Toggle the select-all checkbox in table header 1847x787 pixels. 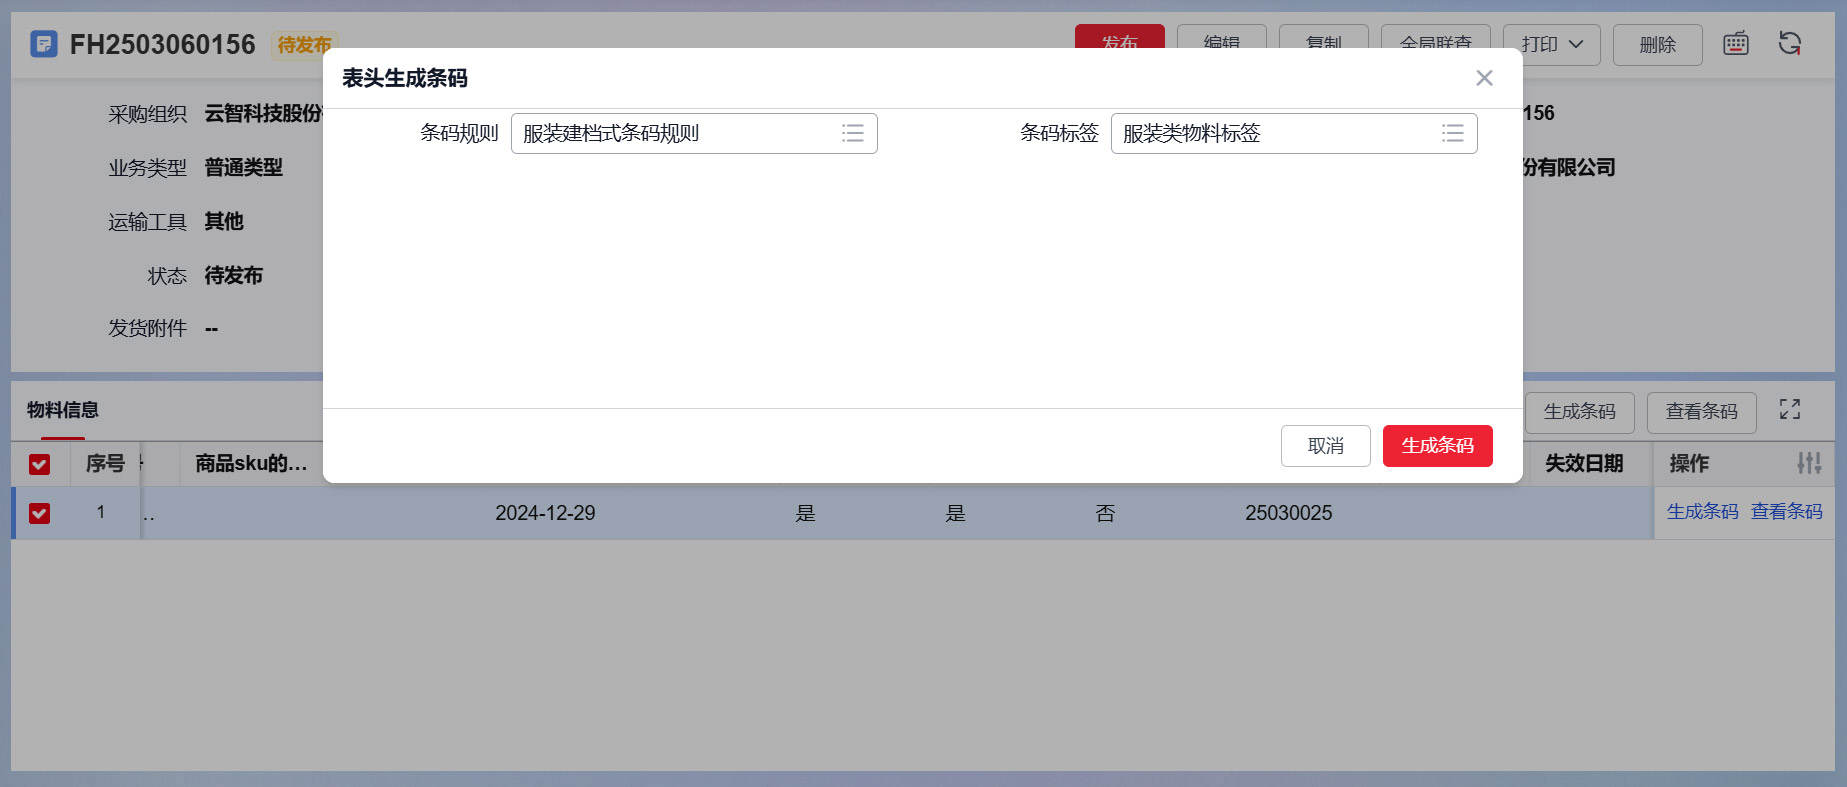coord(40,464)
